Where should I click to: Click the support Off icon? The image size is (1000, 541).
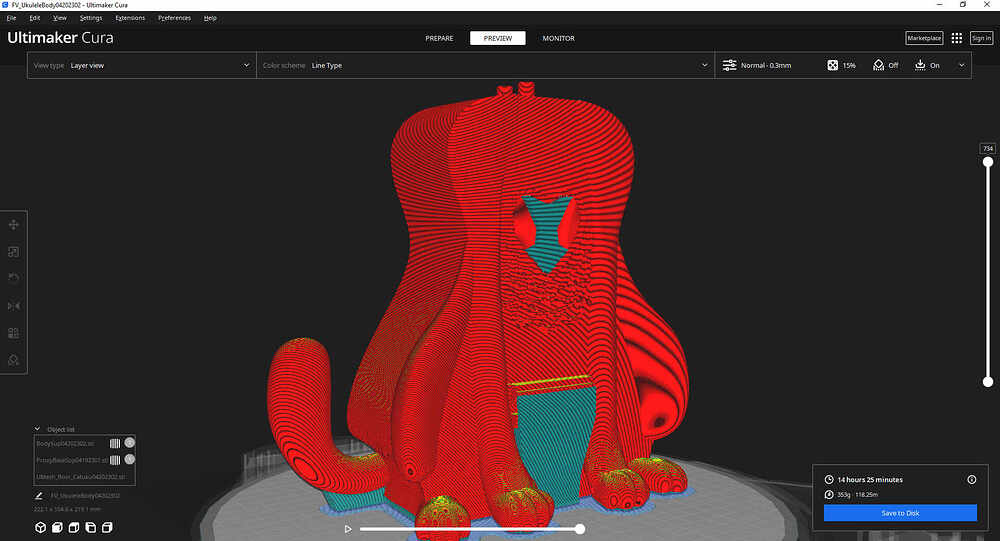(878, 65)
